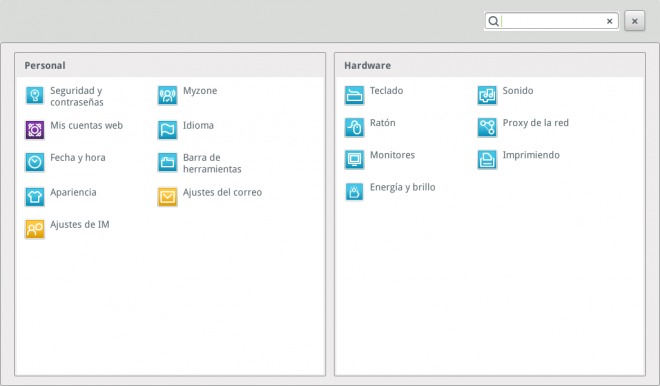Click the Idioma flag icon
Screen dimensions: 660x386
(168, 130)
